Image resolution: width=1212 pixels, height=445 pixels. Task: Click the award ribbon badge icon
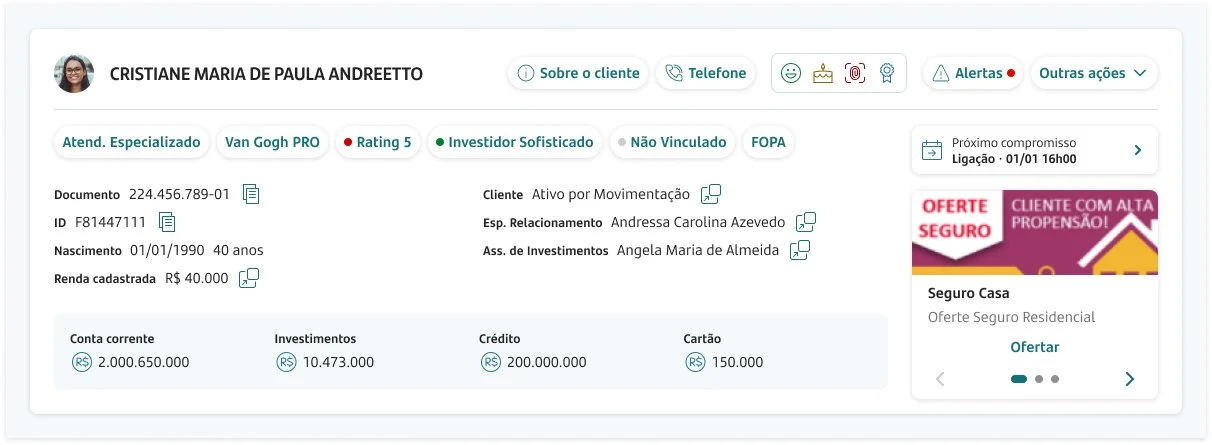coord(885,73)
